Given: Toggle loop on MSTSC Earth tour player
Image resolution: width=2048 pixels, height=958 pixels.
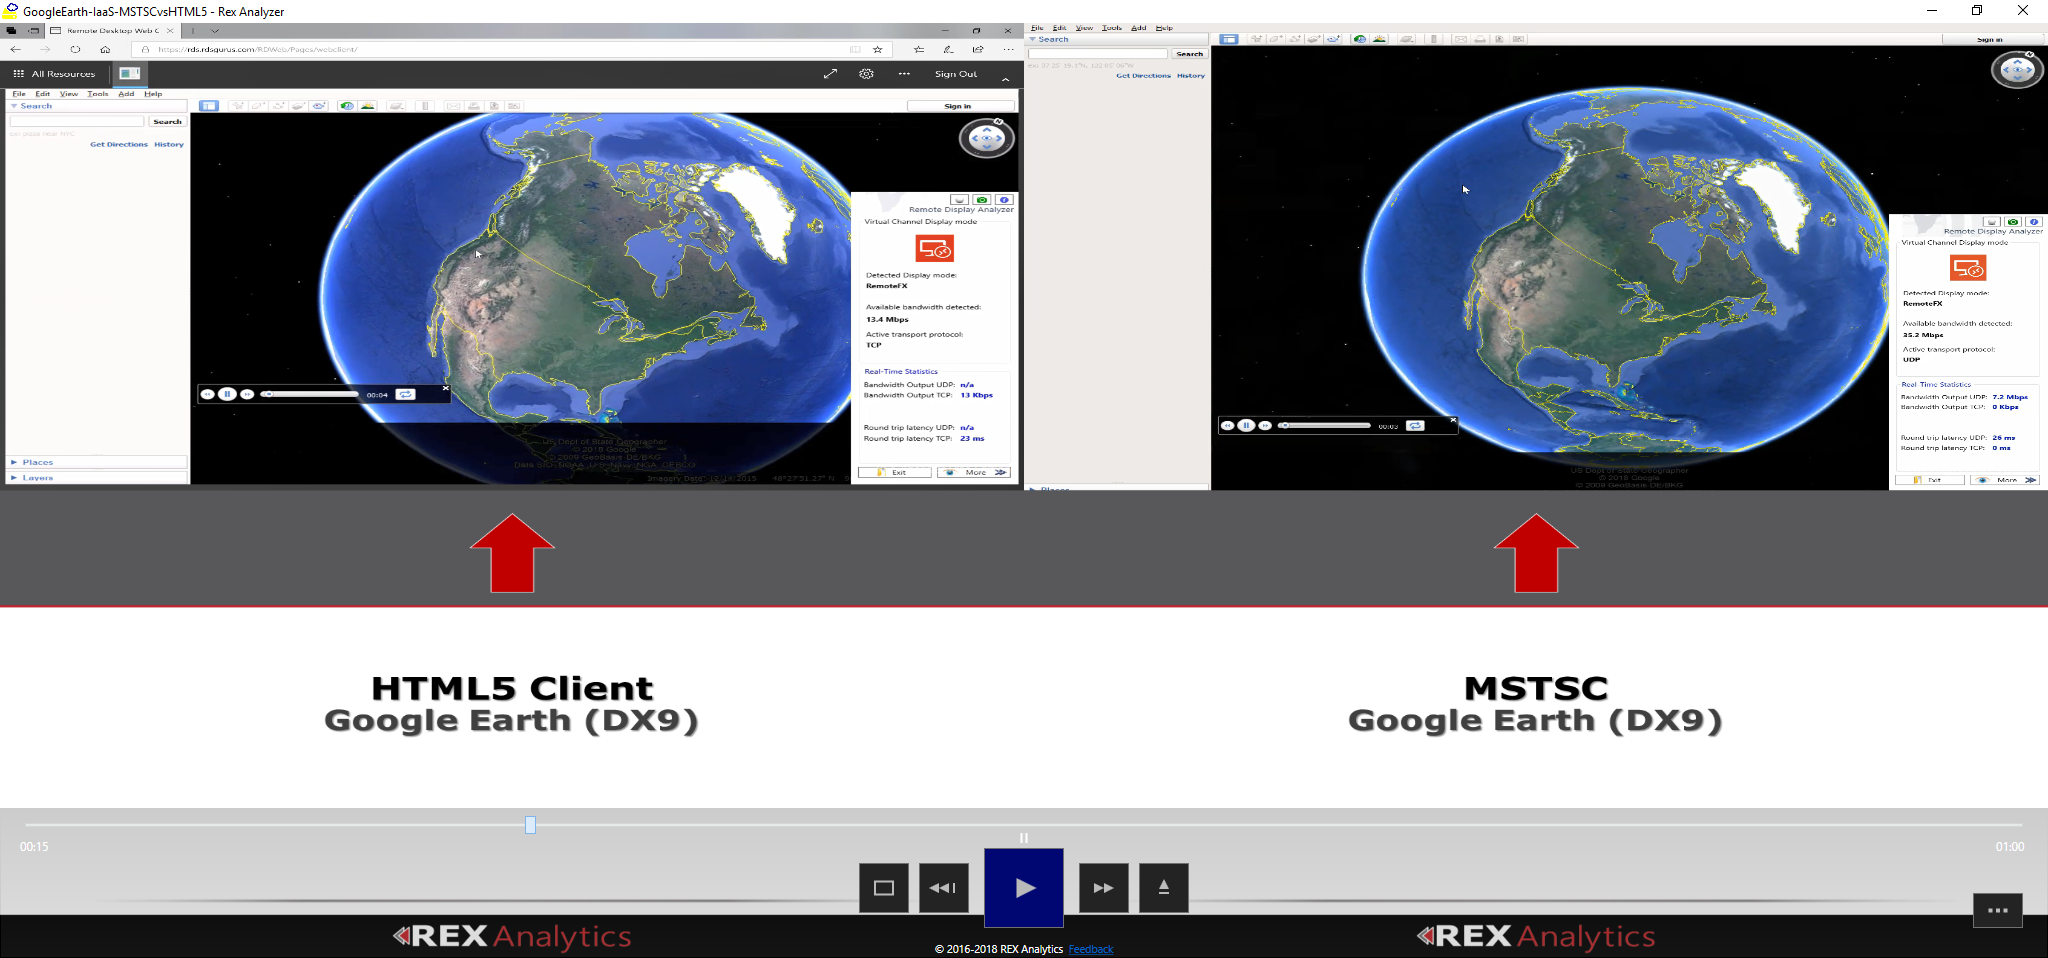Looking at the screenshot, I should [1415, 426].
